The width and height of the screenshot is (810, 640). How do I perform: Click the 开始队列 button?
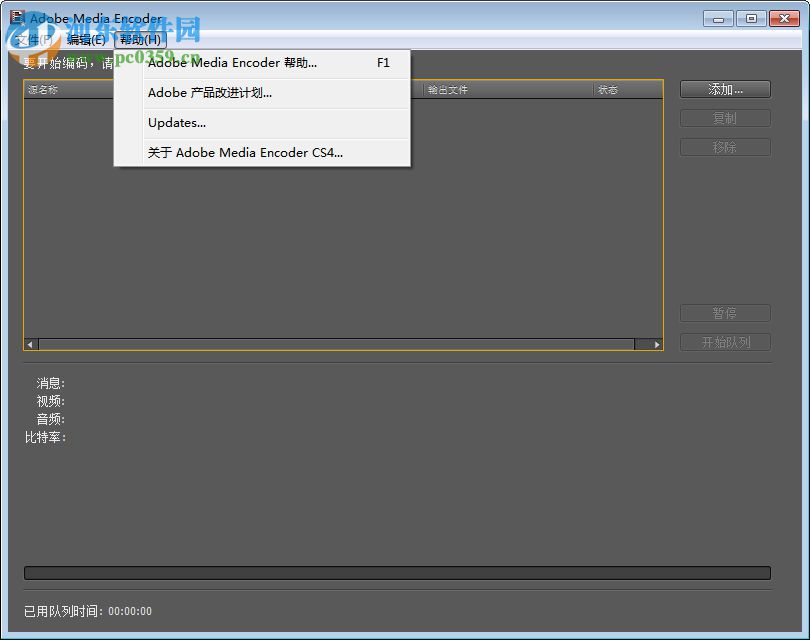(x=725, y=342)
